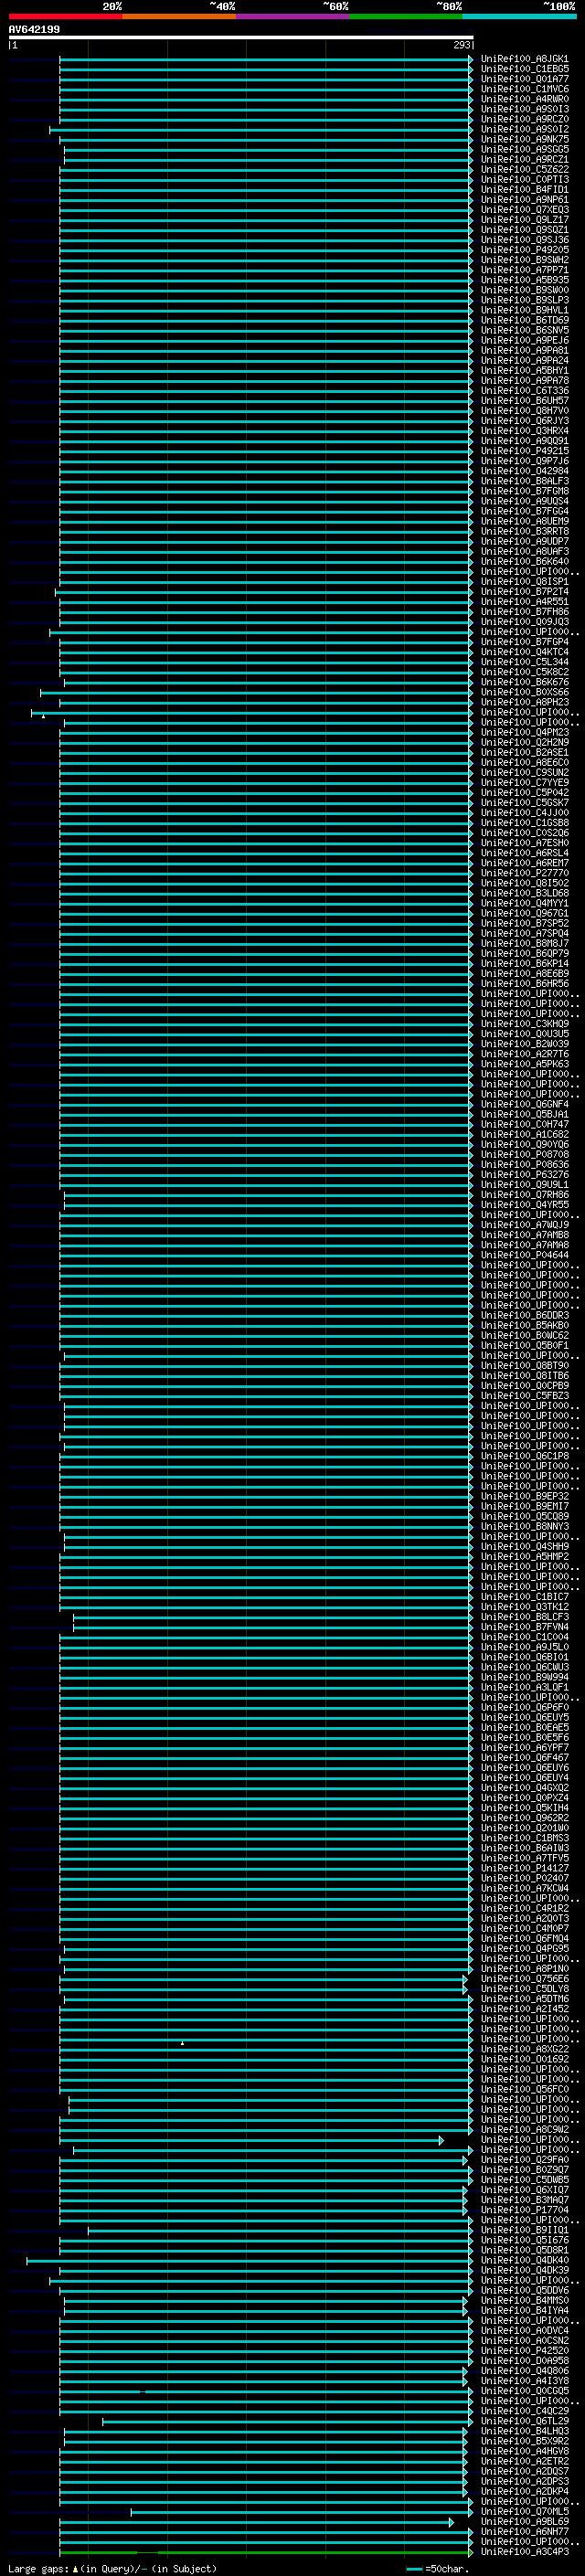The image size is (585, 2576).
Task: Select hit label UniRef100_Q7XEQ3
Action: [525, 210]
